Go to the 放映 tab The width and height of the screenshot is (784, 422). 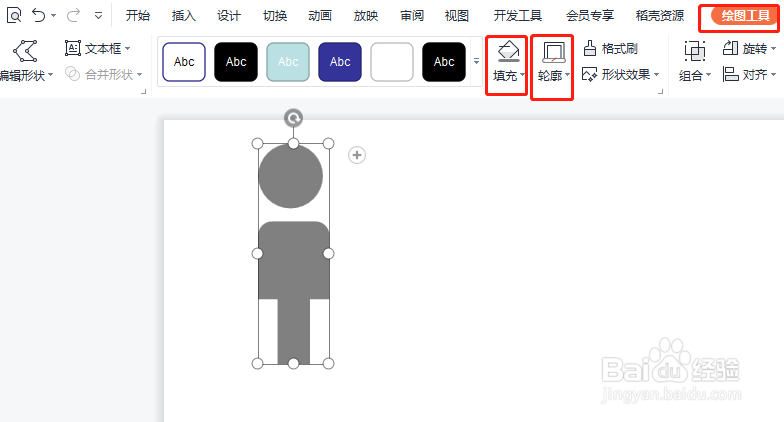366,16
